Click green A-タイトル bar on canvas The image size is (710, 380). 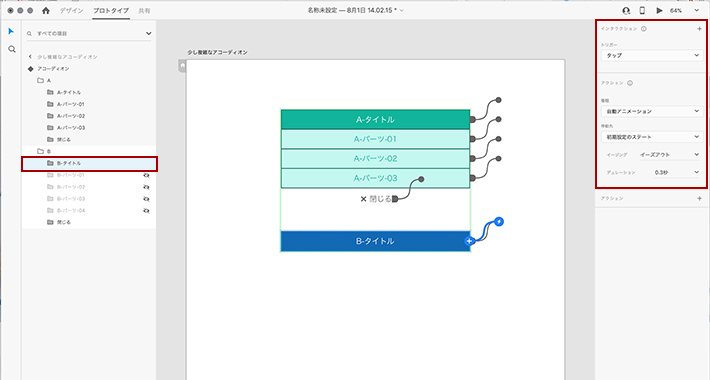click(375, 120)
